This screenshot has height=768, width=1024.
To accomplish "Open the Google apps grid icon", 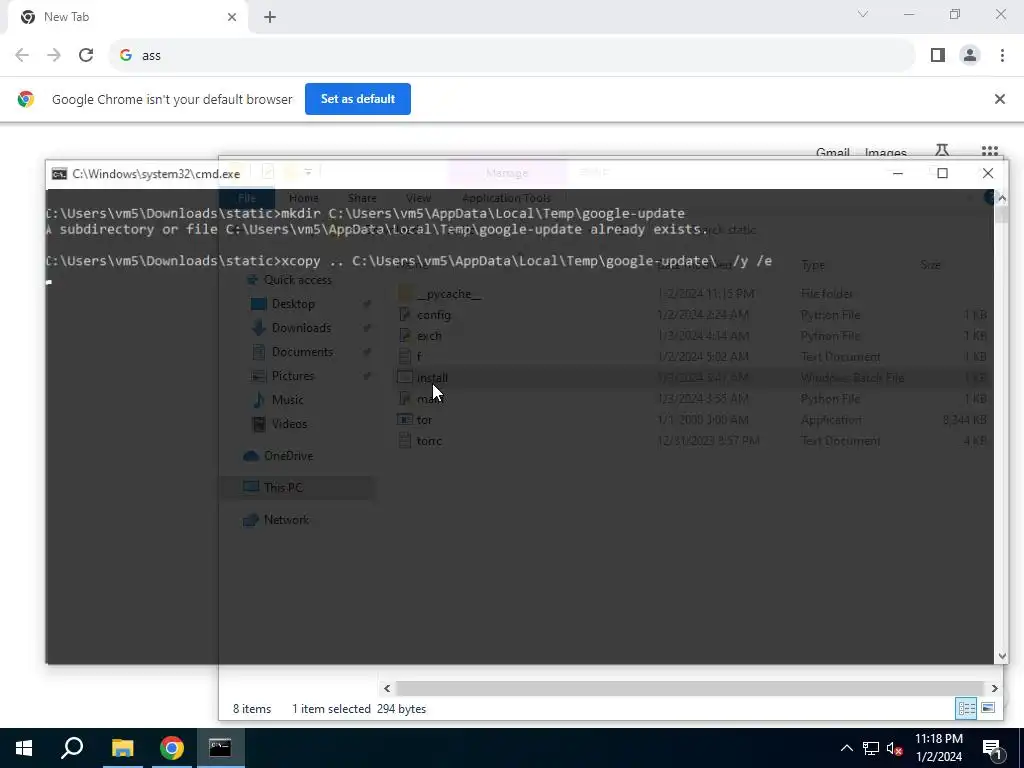I will coord(989,152).
